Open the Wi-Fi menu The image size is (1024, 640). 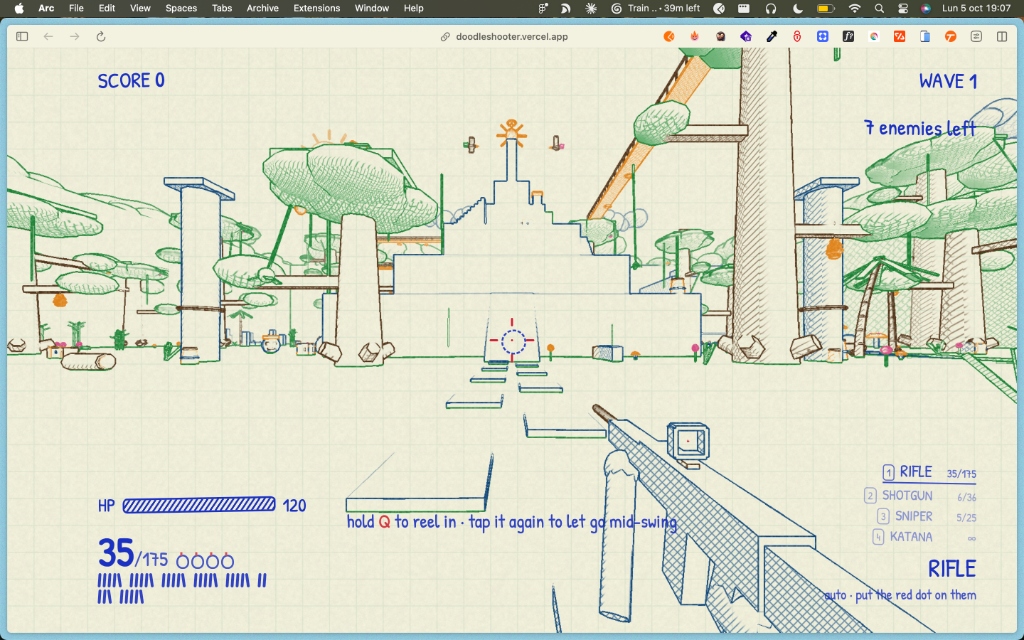click(x=854, y=8)
